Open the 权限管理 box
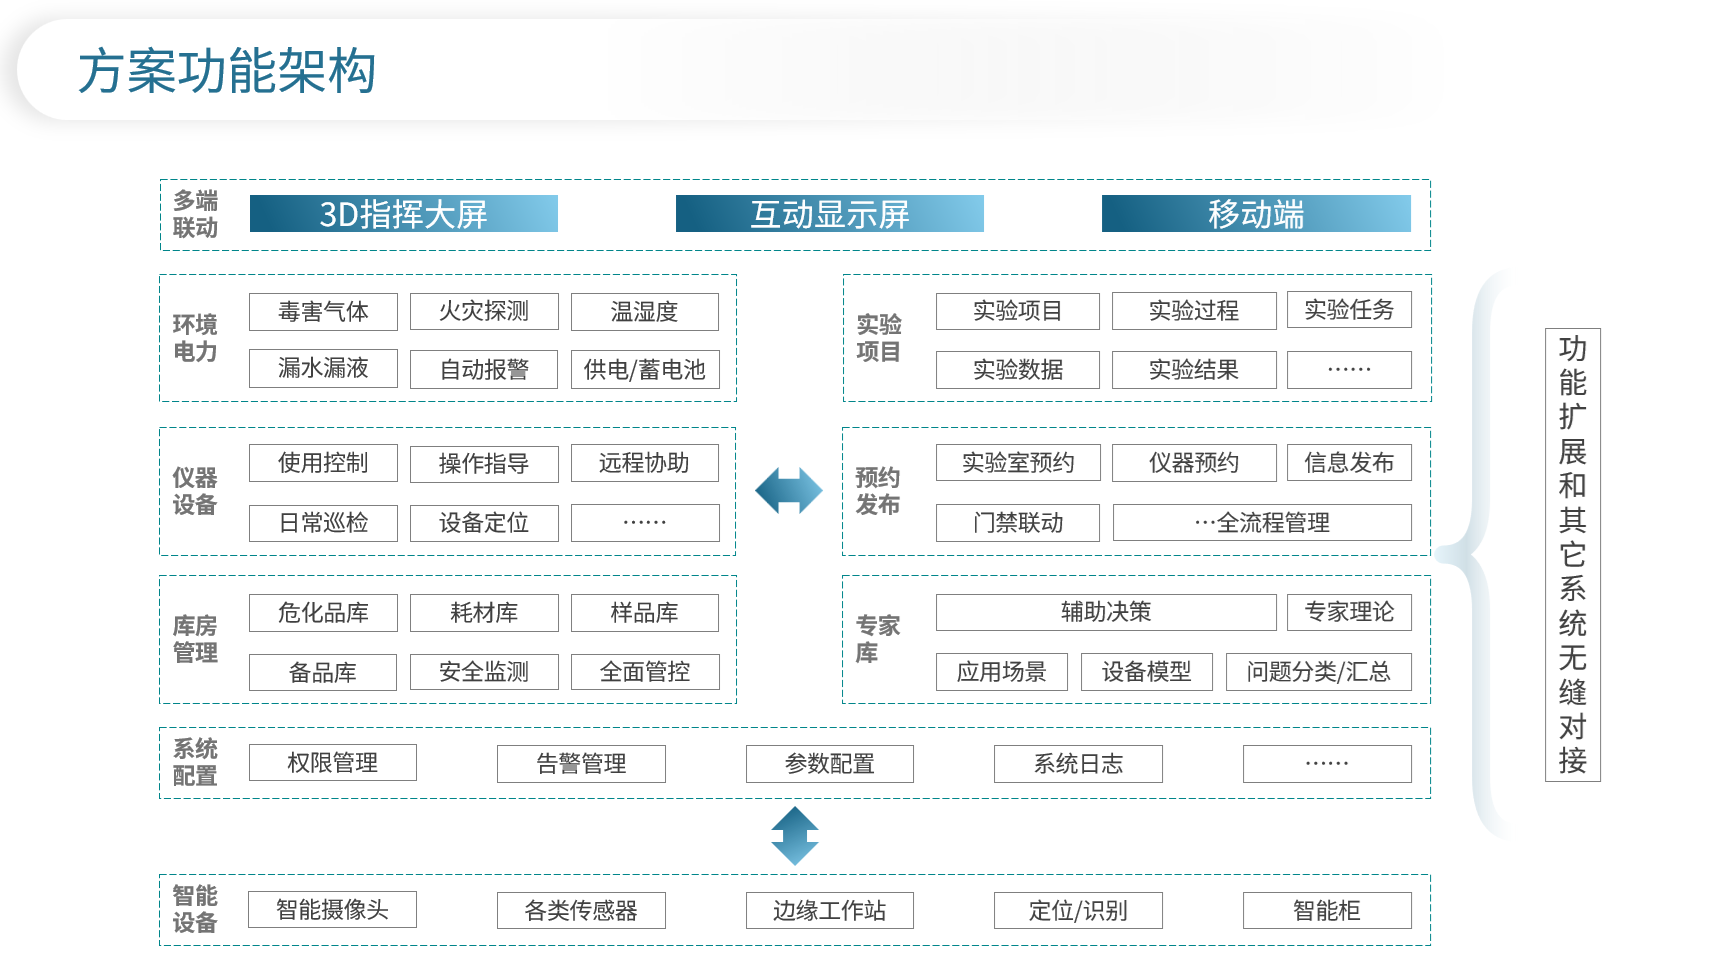Screen dimensions: 1717x961 [x=332, y=763]
